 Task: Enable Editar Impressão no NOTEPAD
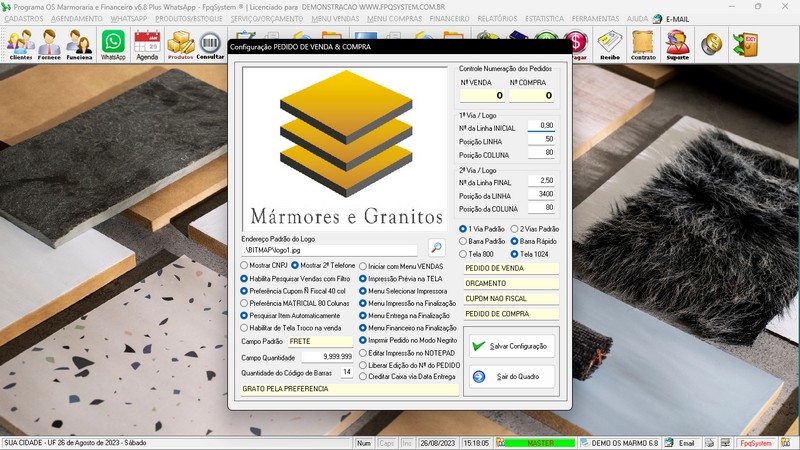pyautogui.click(x=364, y=353)
